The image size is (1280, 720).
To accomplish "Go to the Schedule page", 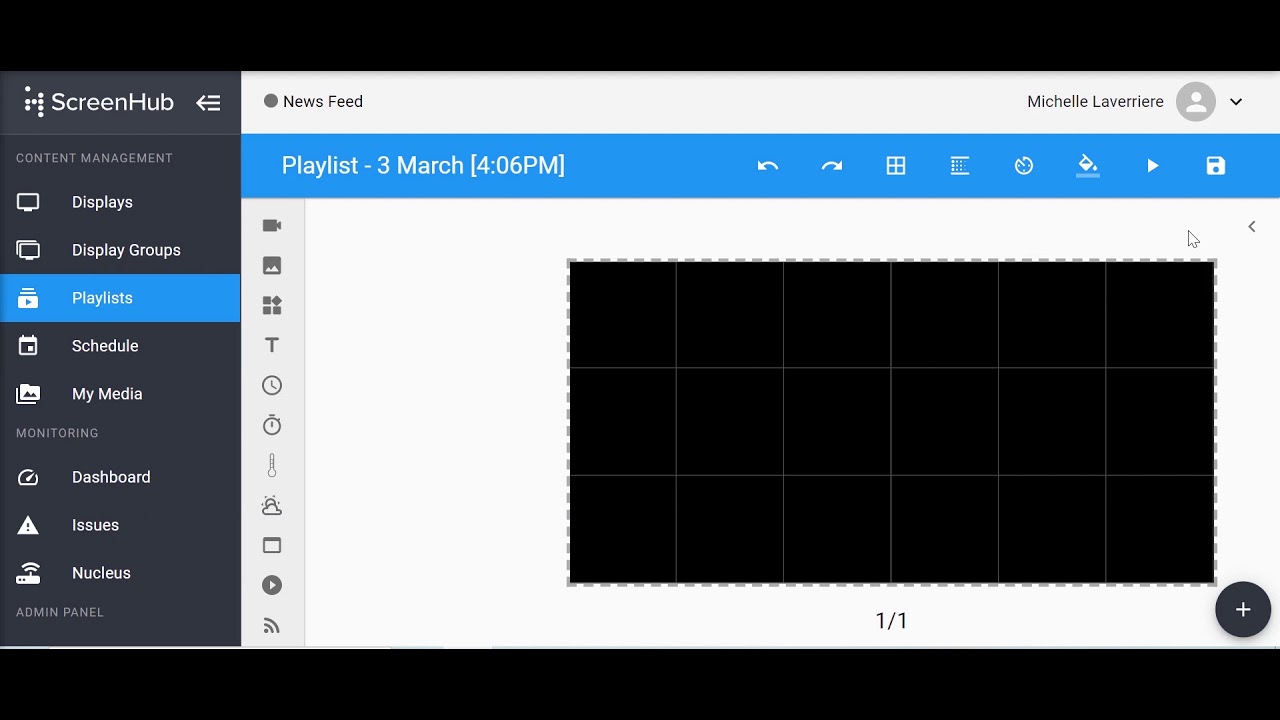I will [x=120, y=346].
